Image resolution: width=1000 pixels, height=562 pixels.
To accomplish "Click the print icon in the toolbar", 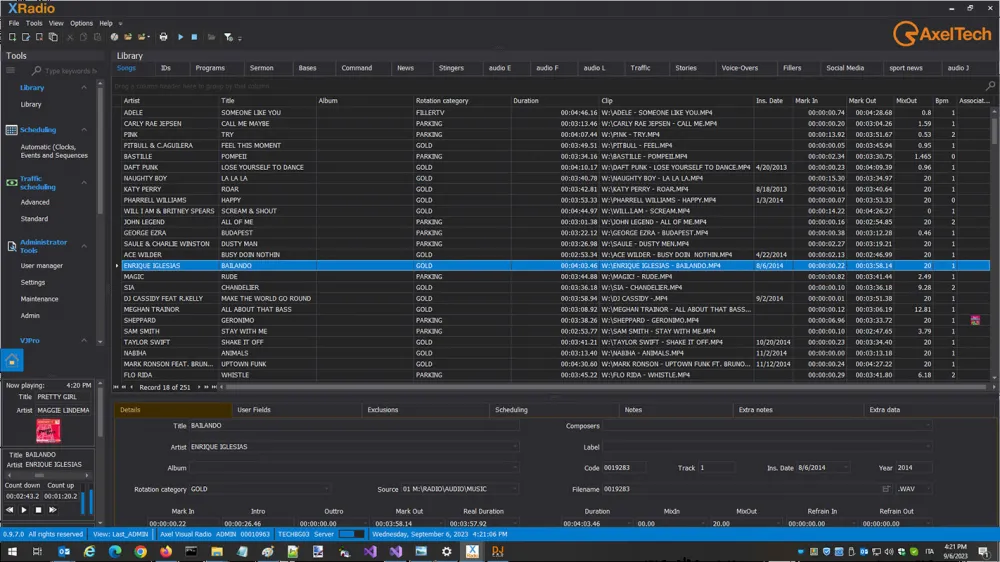I will pyautogui.click(x=164, y=37).
